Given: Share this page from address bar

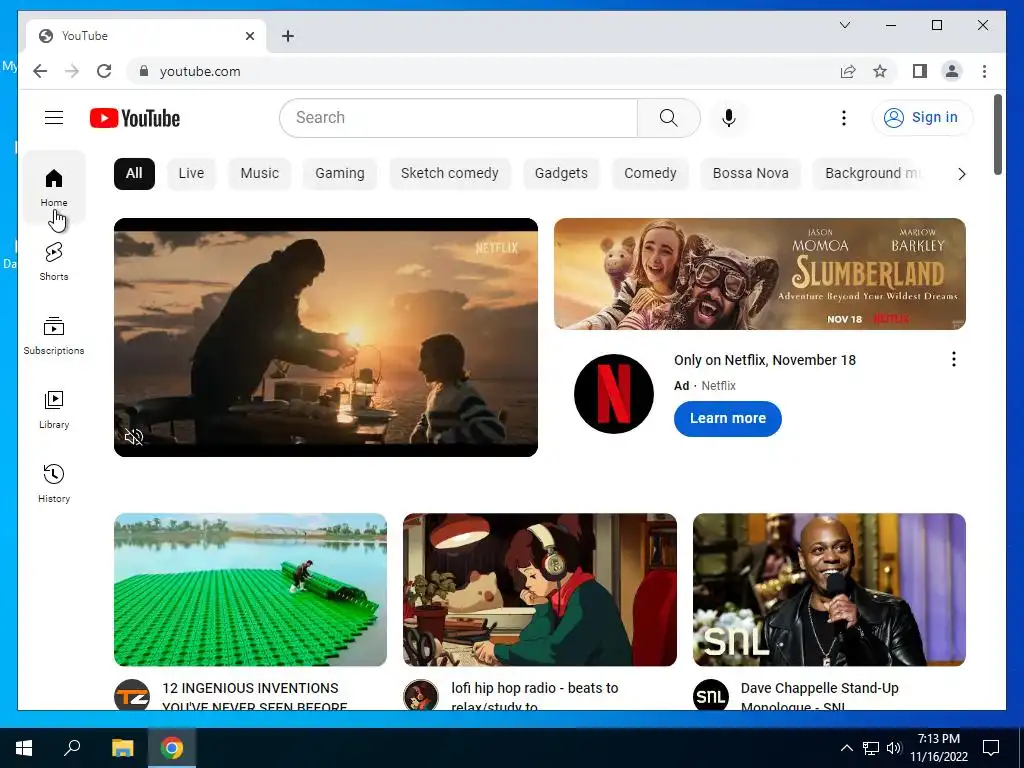Looking at the screenshot, I should click(x=848, y=71).
